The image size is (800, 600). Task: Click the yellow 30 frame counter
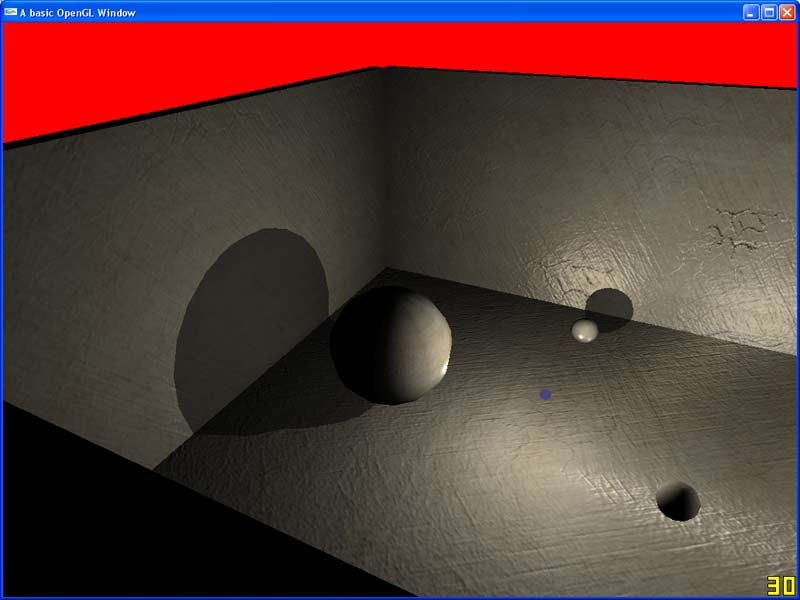coord(781,586)
